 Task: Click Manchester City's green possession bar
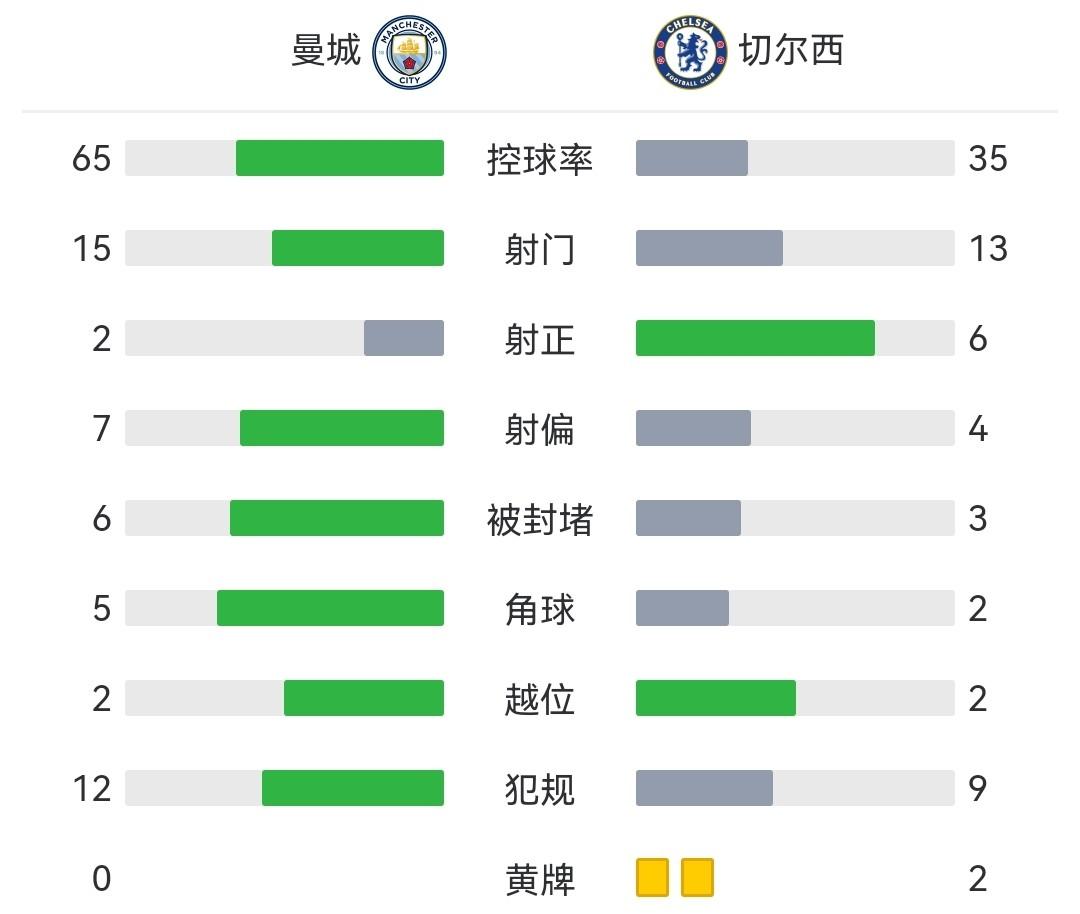point(340,158)
